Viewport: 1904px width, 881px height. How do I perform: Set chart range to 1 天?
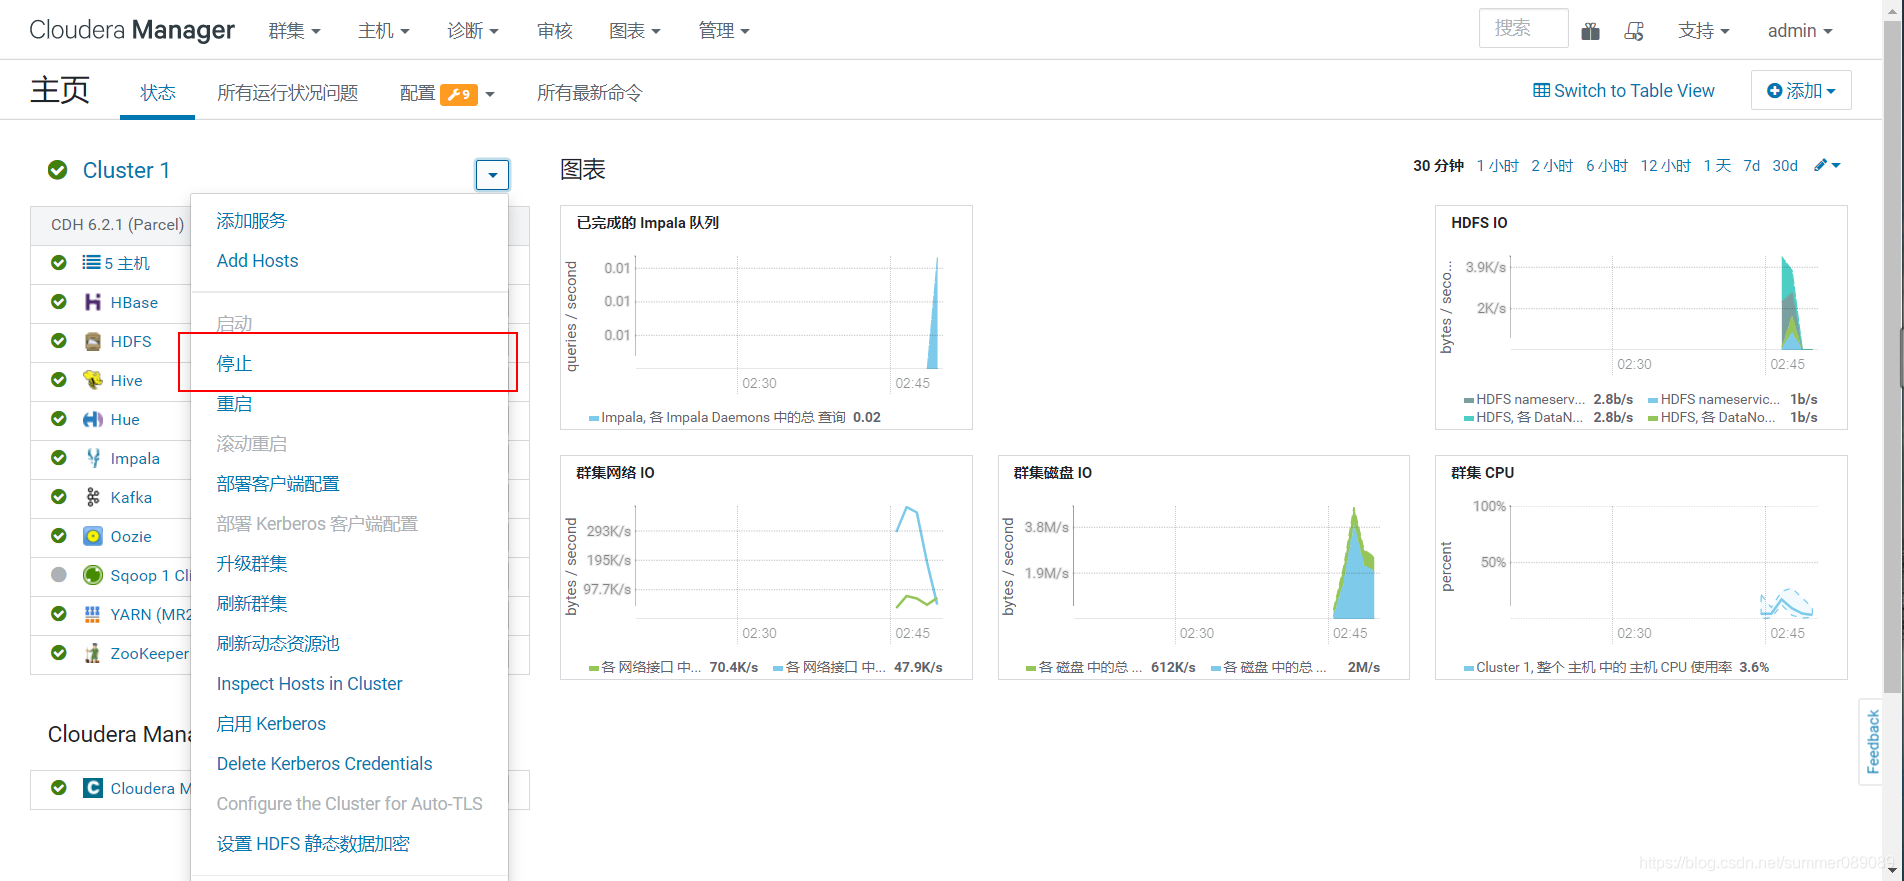click(x=1717, y=166)
